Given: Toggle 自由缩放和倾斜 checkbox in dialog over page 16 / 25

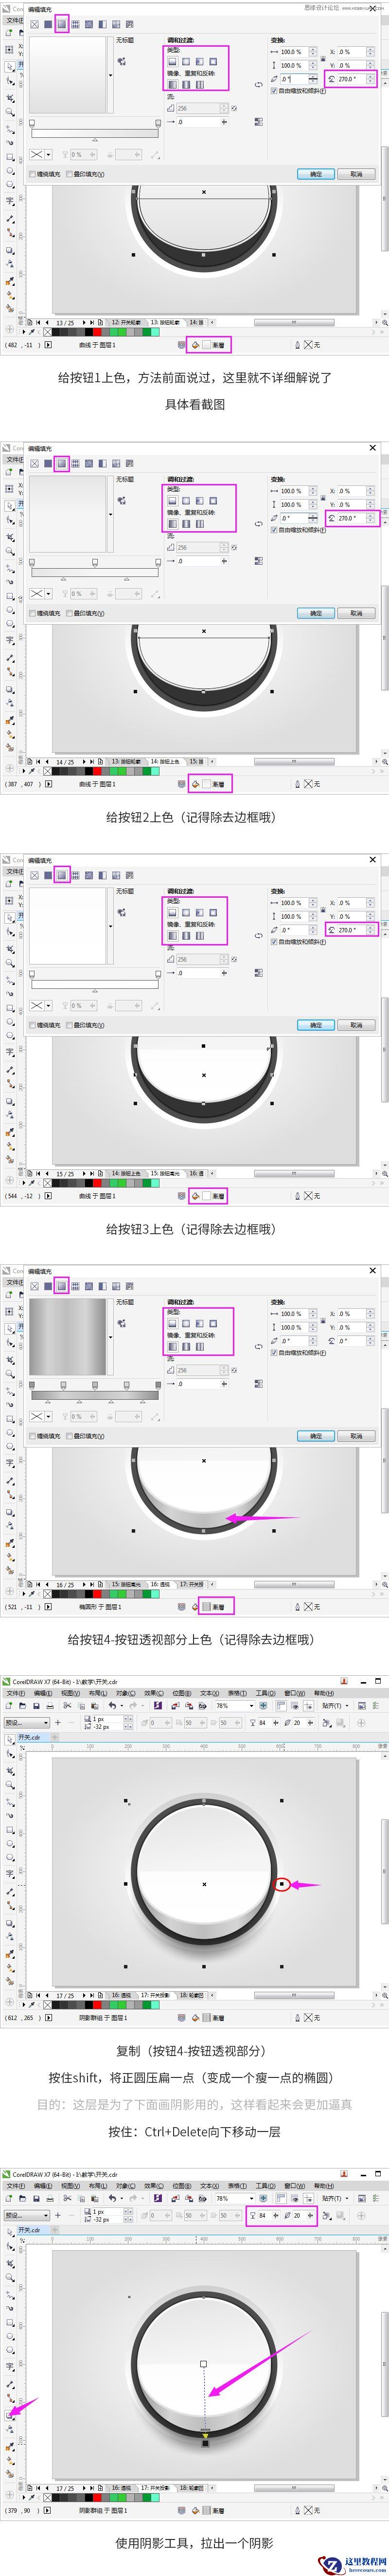Looking at the screenshot, I should point(274,1352).
